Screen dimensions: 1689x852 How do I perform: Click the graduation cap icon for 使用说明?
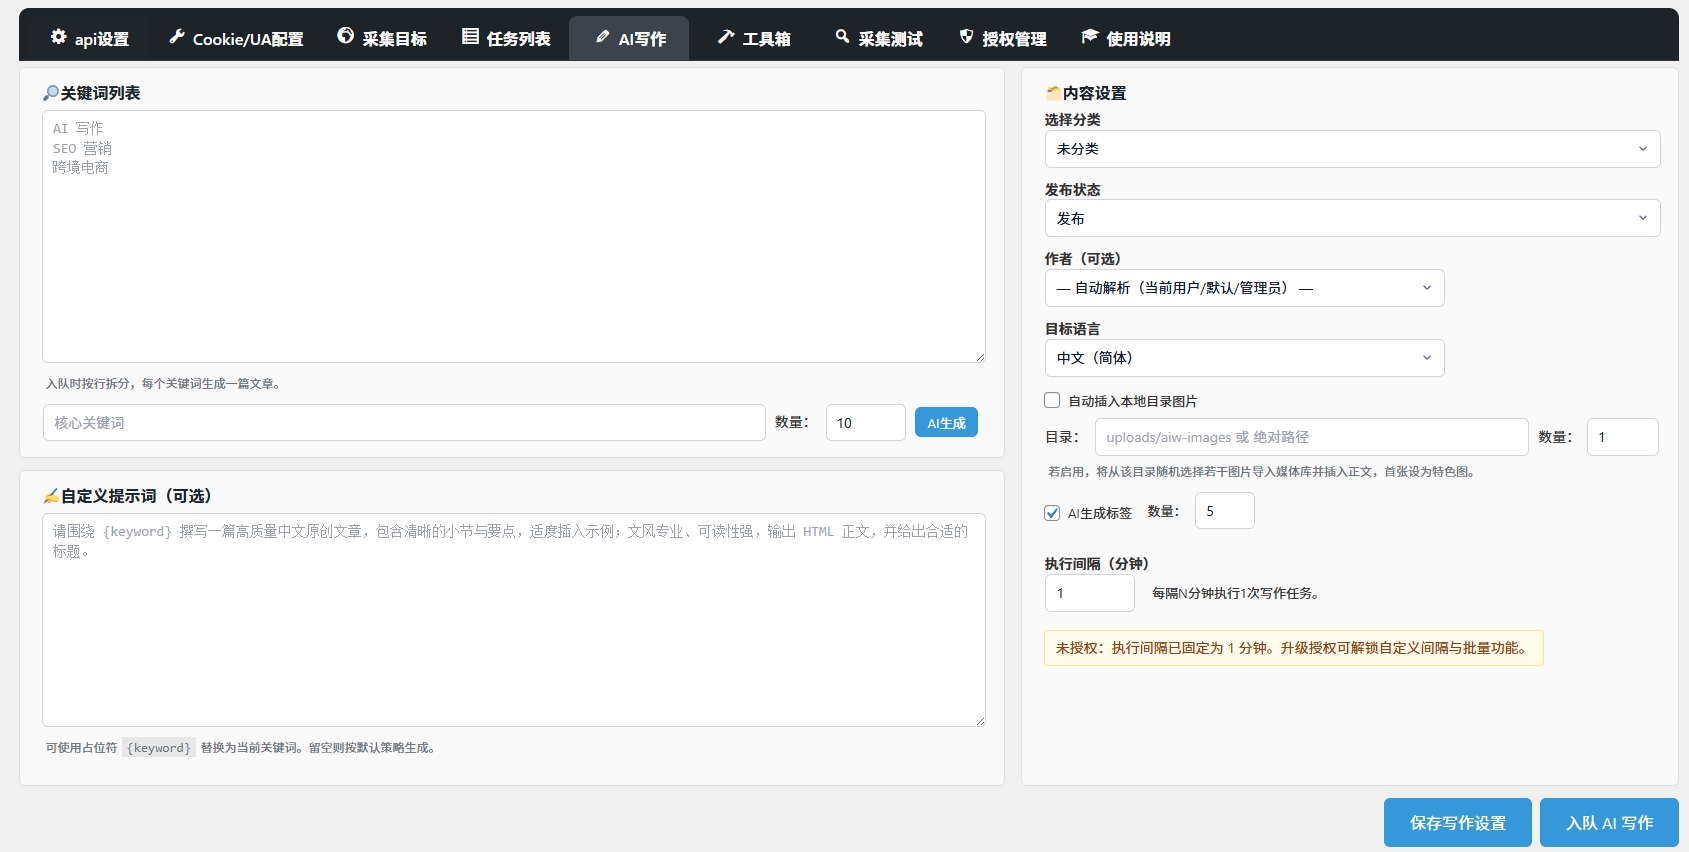click(x=1090, y=37)
